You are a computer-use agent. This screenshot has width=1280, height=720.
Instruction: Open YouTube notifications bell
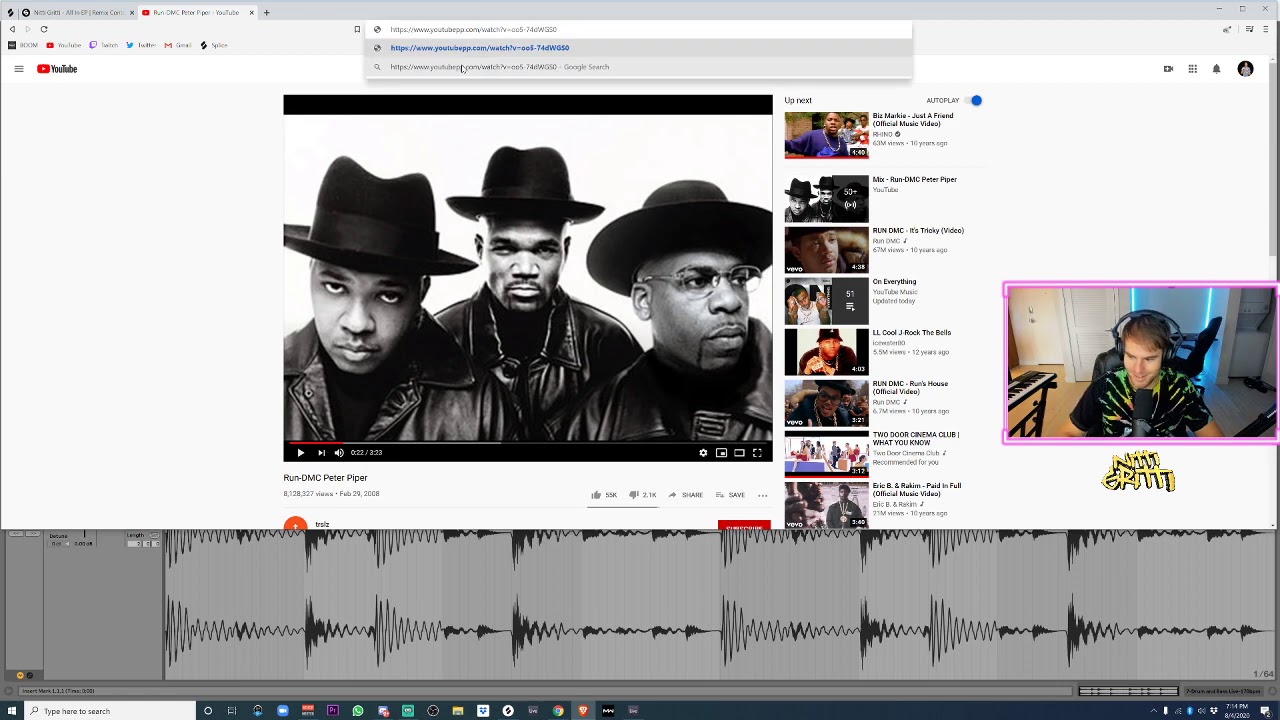tap(1216, 69)
